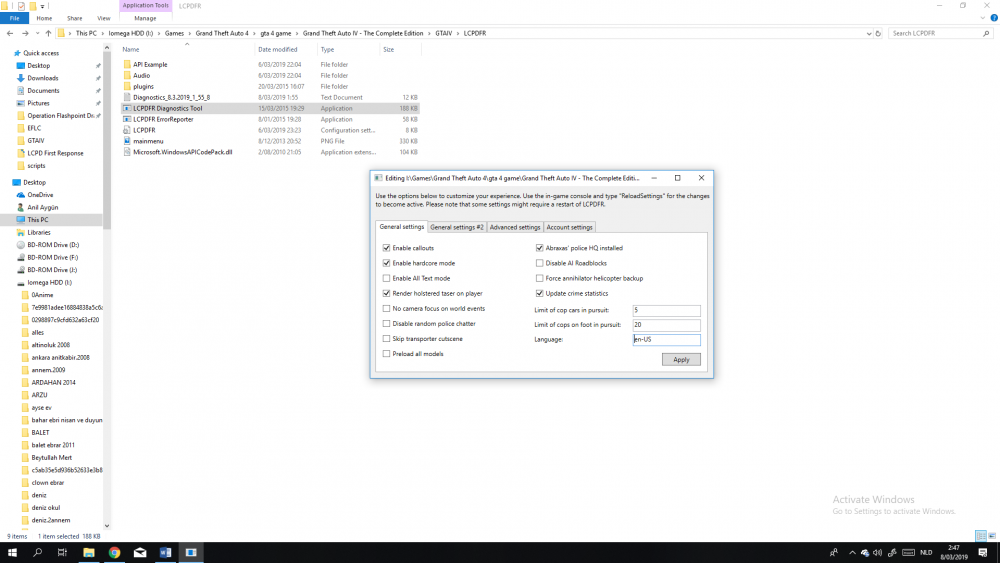
Task: Check Skip transporter cutscene
Action: click(x=386, y=339)
